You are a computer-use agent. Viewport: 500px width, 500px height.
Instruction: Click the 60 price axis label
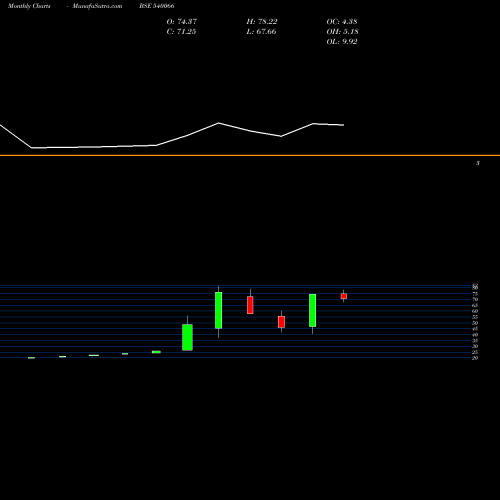tap(475, 311)
